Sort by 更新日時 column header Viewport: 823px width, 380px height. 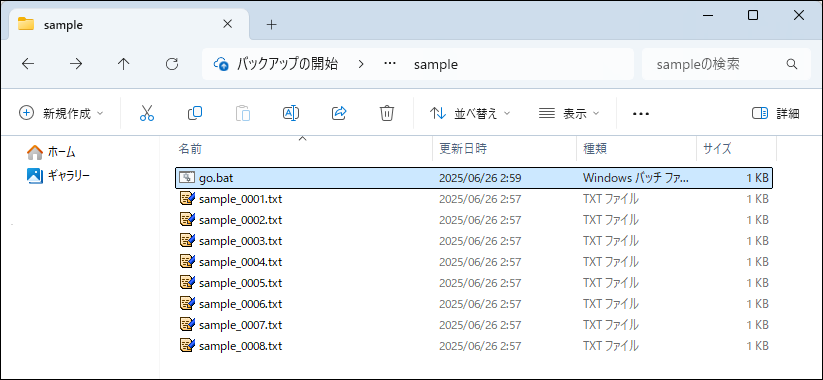click(x=505, y=149)
